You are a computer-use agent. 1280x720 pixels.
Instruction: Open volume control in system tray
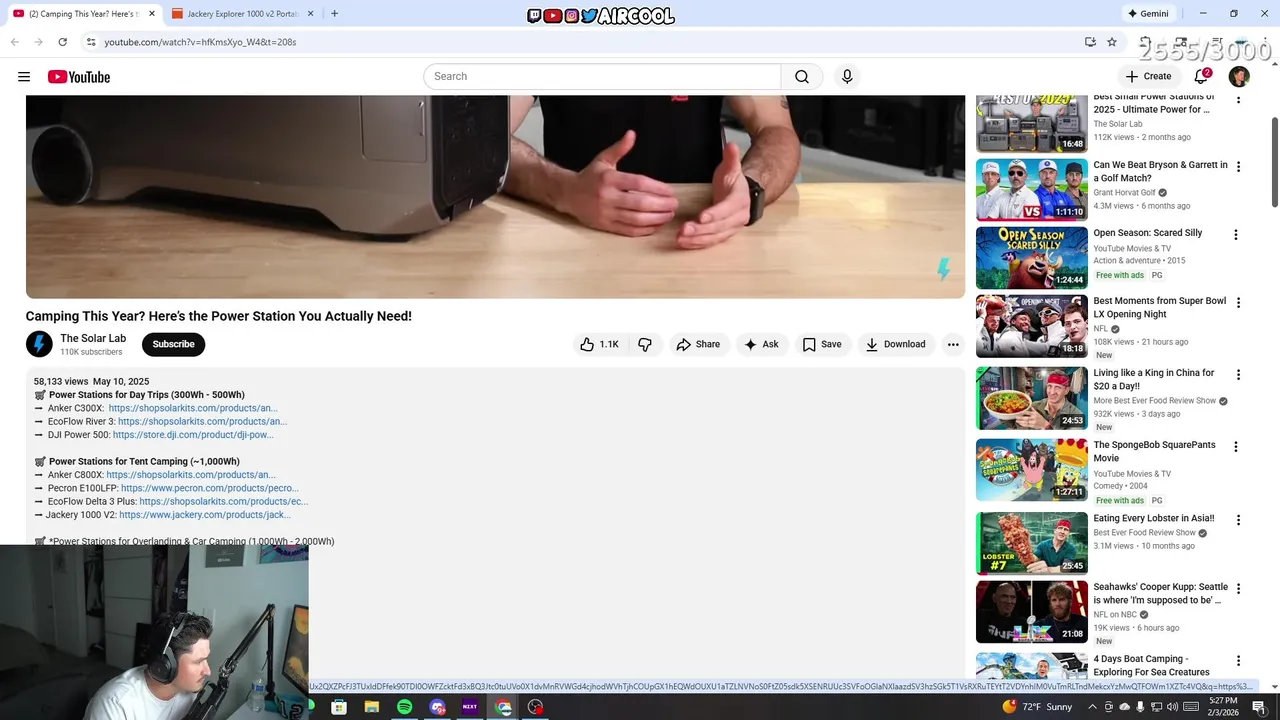click(x=1171, y=707)
